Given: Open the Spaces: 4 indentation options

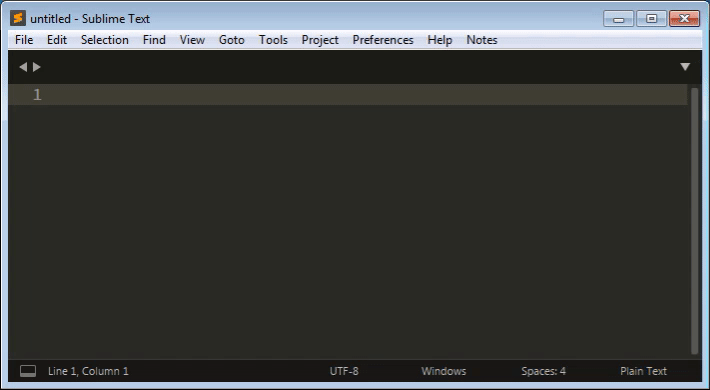Looking at the screenshot, I should (543, 371).
